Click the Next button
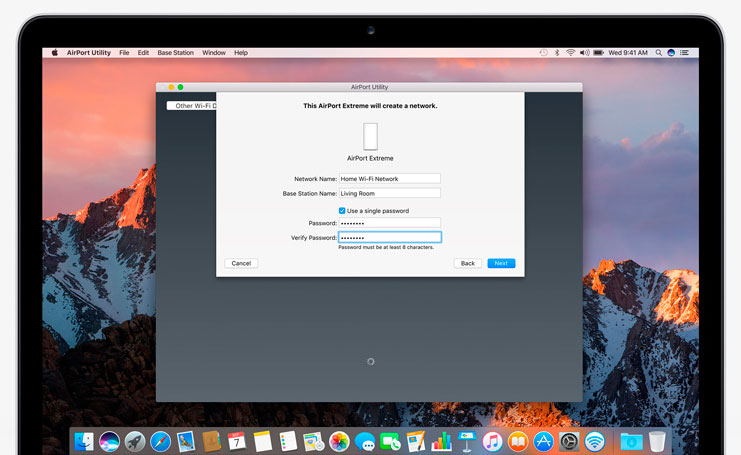 [501, 263]
